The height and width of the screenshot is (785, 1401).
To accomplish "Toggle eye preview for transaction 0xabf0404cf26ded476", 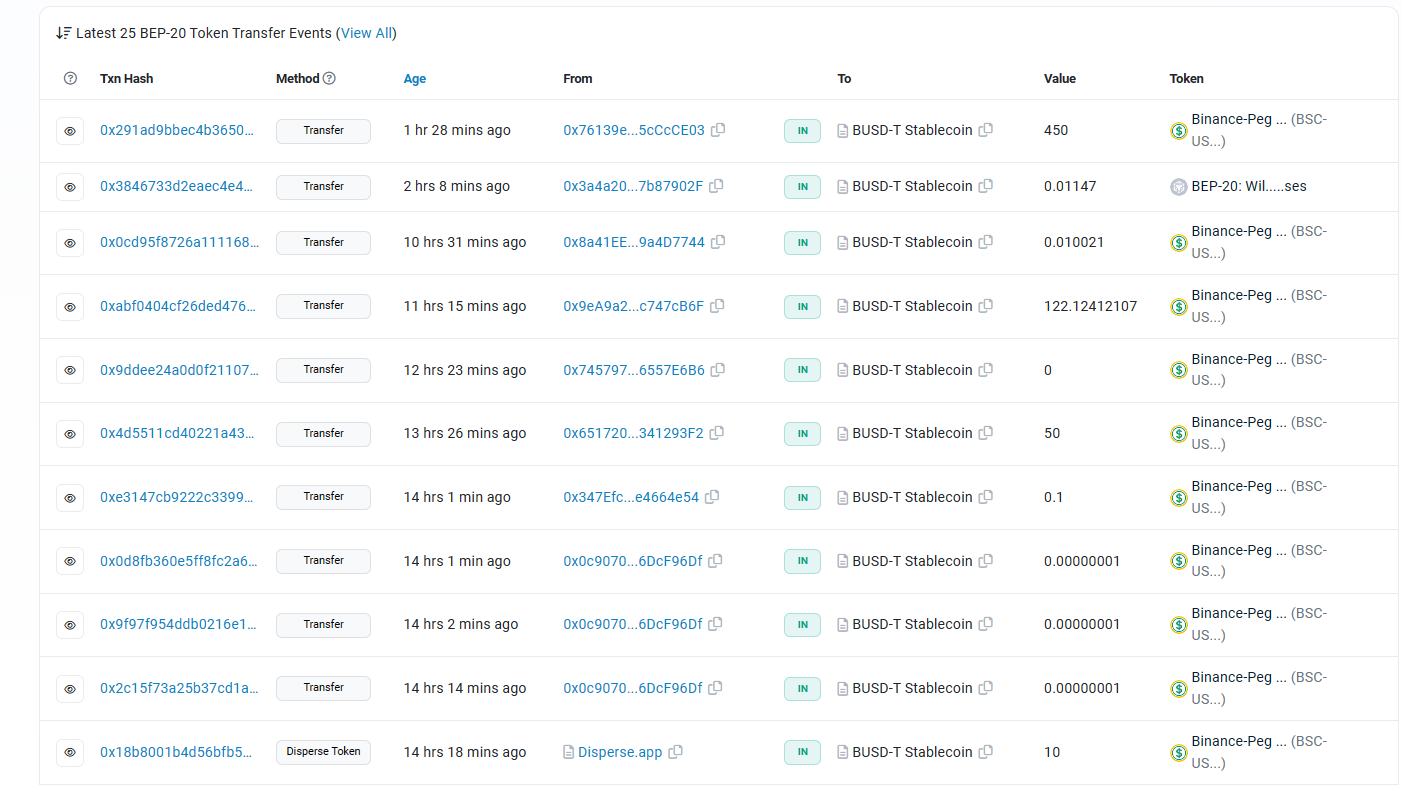I will click(70, 307).
